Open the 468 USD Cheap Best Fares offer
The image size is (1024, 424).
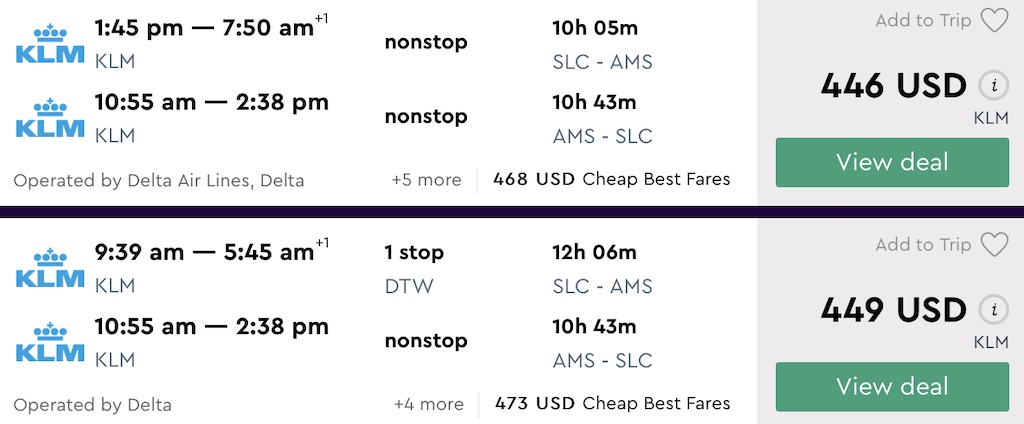click(x=611, y=180)
